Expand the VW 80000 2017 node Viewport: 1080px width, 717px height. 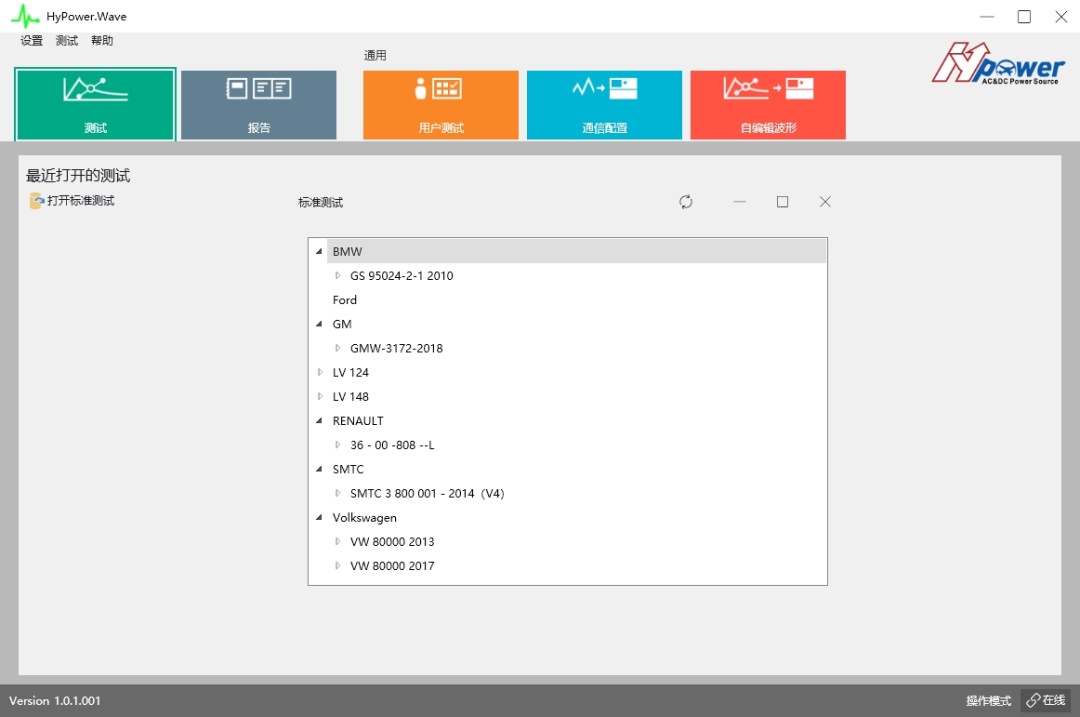point(338,565)
